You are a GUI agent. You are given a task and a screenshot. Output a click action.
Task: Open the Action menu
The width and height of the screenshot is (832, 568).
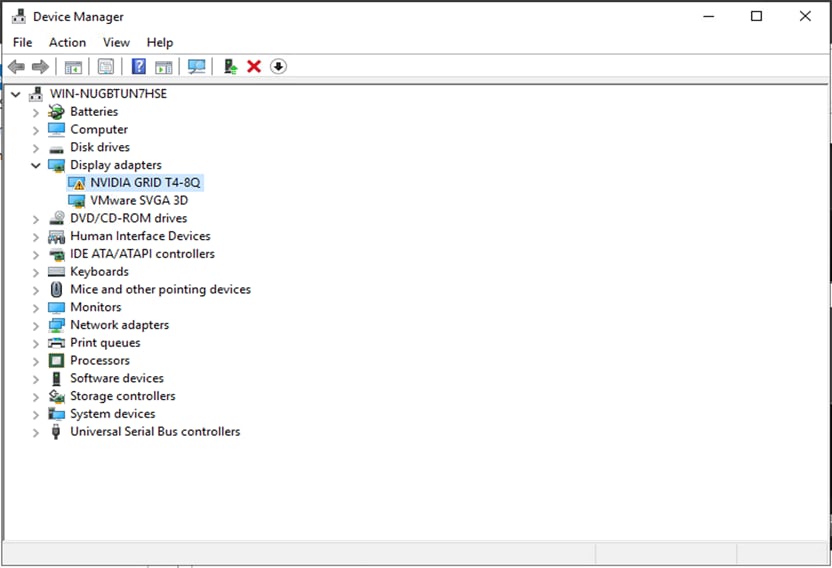(67, 42)
